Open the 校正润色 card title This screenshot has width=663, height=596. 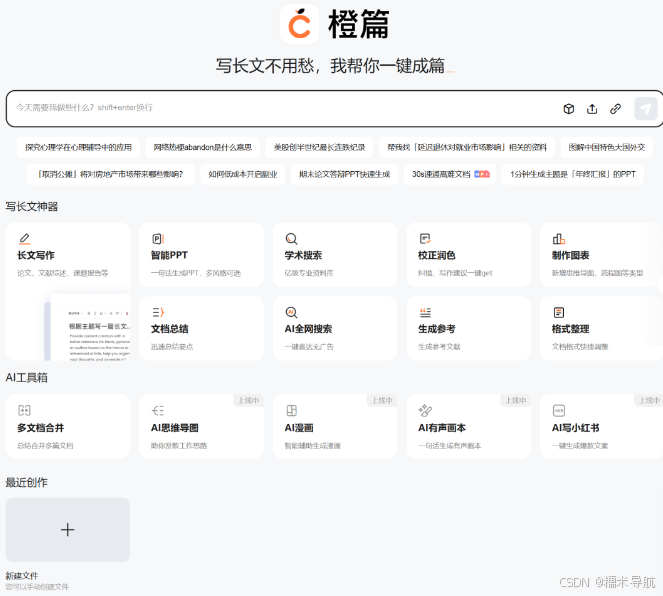coord(437,255)
